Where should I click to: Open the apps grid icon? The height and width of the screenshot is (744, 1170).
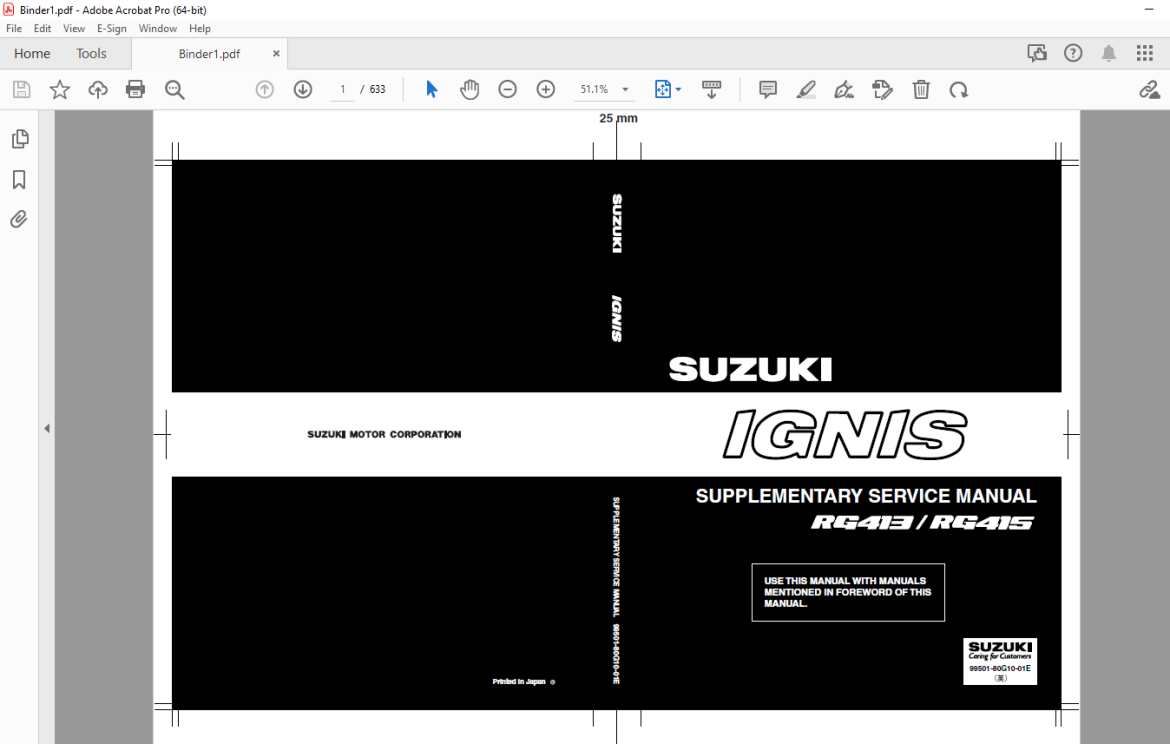[x=1145, y=53]
